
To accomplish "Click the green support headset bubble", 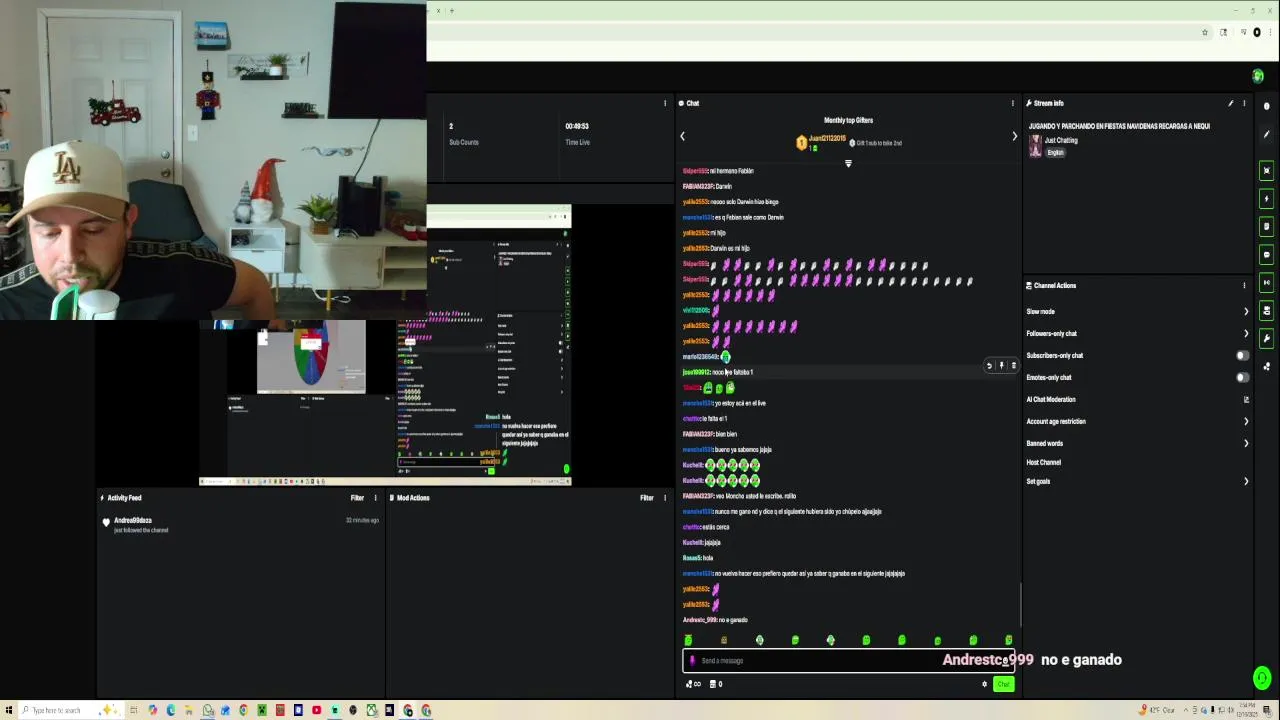I will pos(1262,679).
